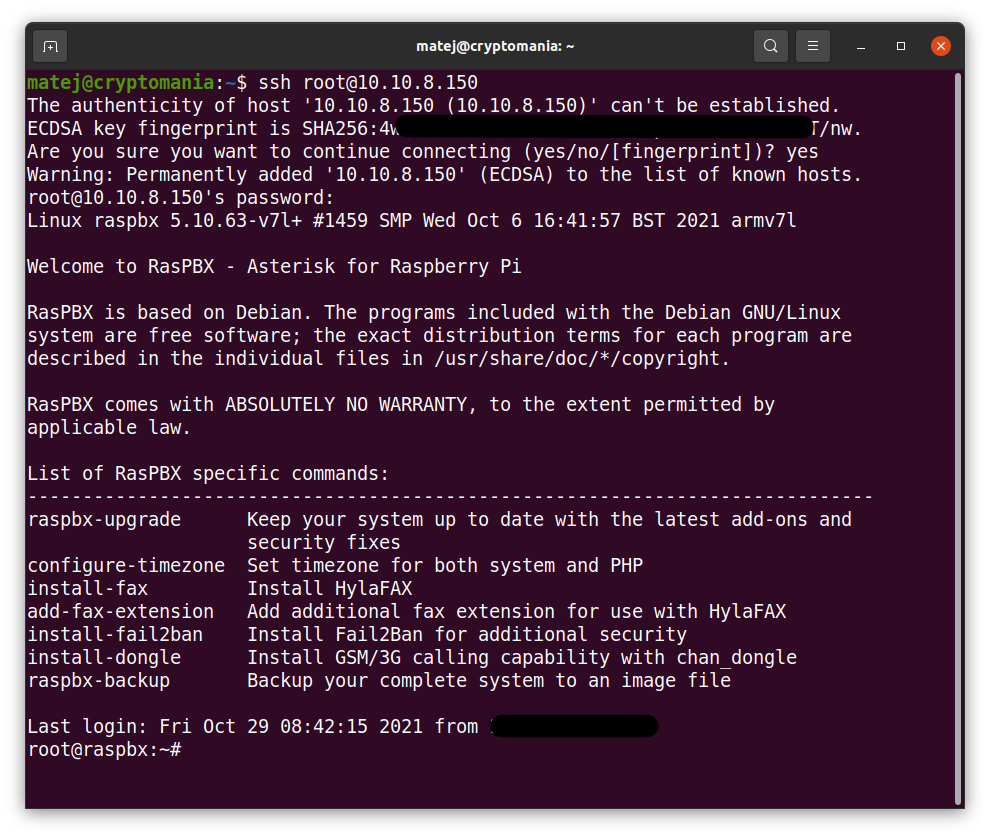Open the terminal search icon
990x837 pixels.
point(769,46)
